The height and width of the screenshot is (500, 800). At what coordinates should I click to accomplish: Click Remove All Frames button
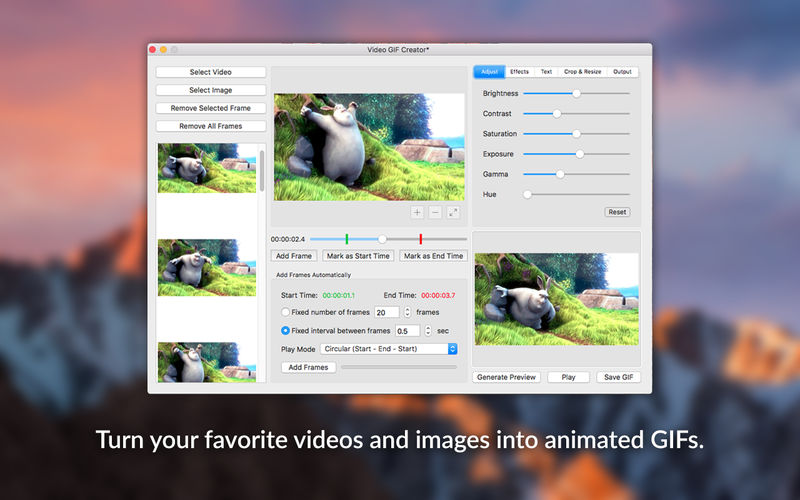coord(210,126)
